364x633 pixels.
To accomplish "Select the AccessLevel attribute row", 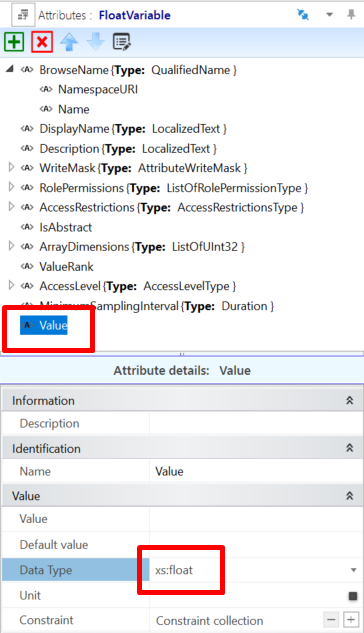I will click(138, 286).
